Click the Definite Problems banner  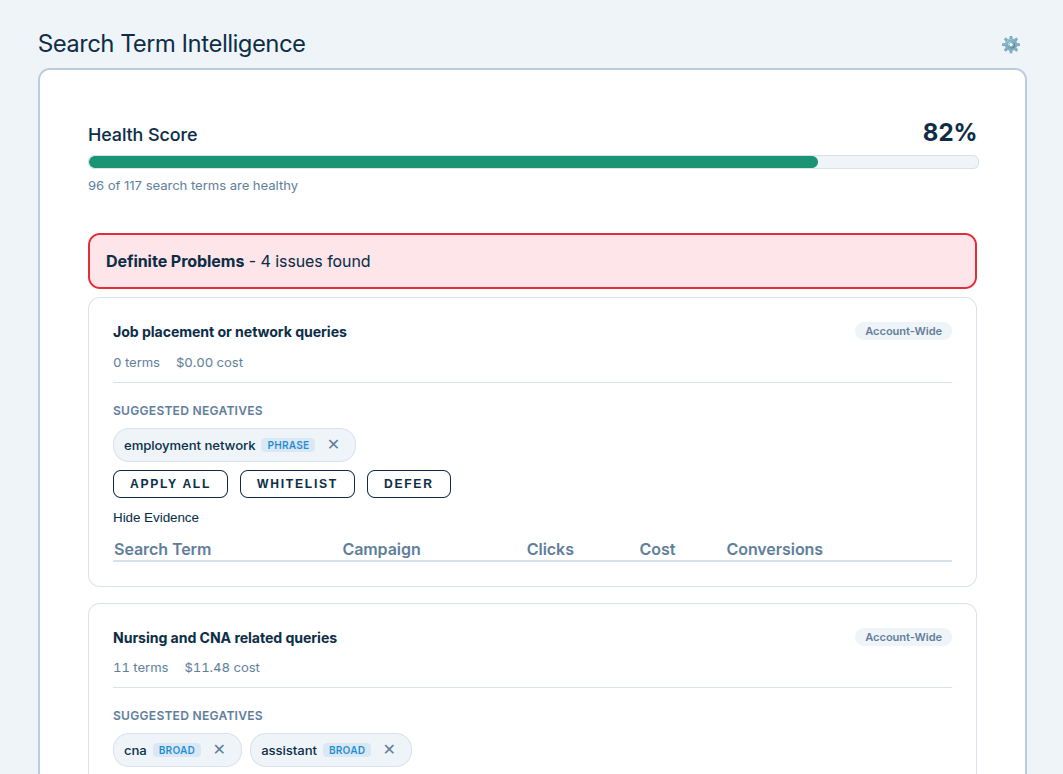point(532,261)
